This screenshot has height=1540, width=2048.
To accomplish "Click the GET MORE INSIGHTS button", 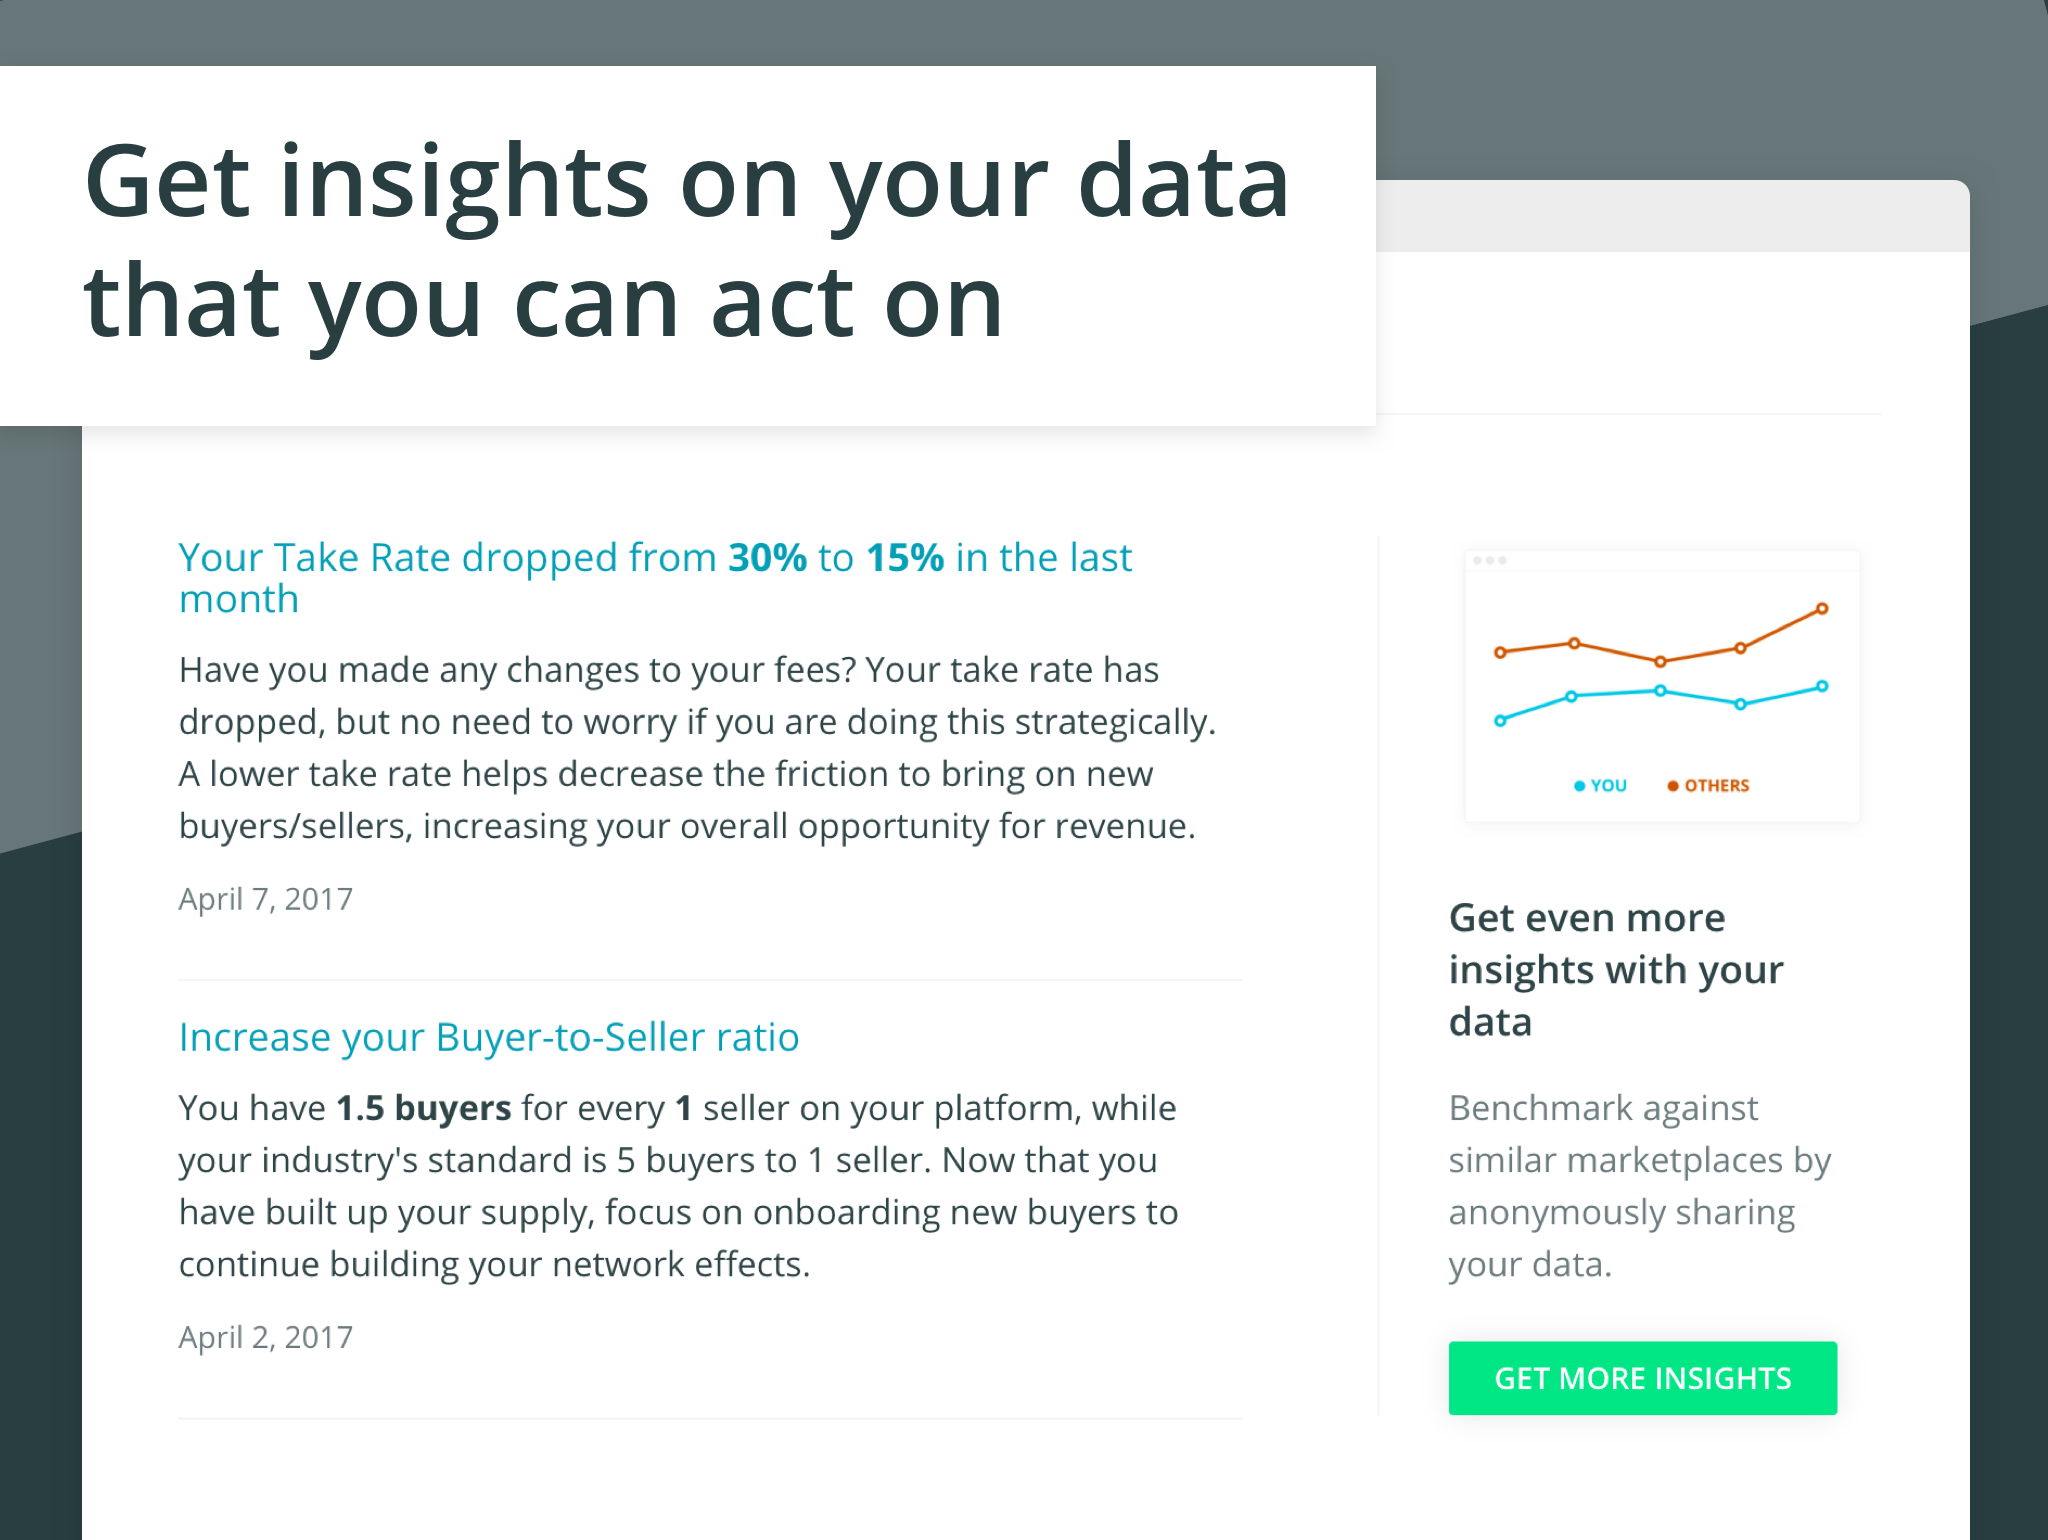I will [1642, 1378].
